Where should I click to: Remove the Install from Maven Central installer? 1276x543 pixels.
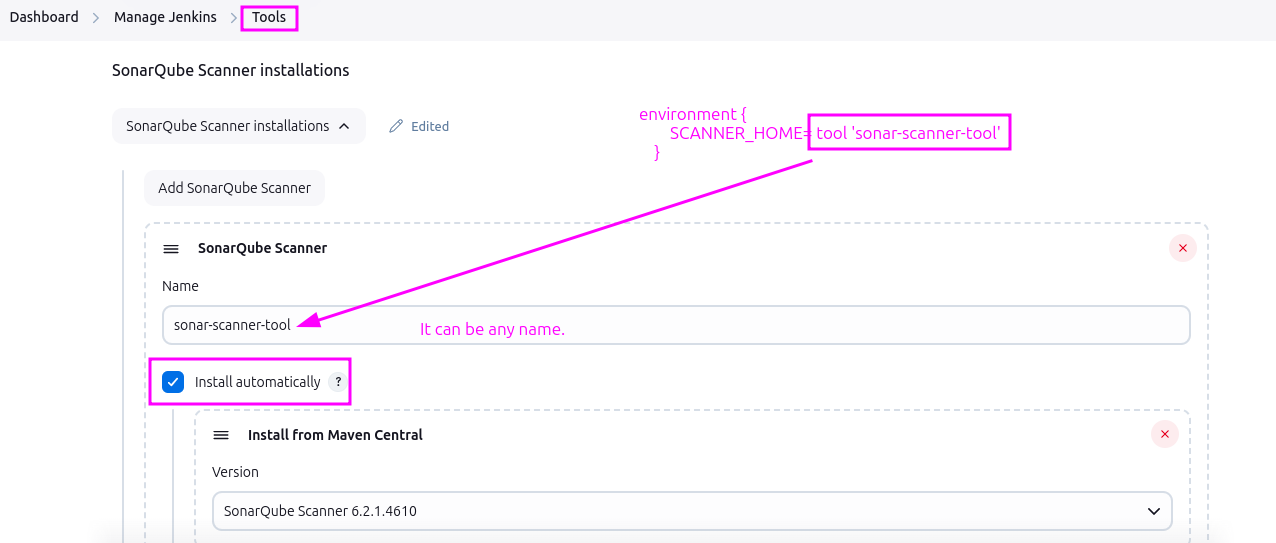pyautogui.click(x=1164, y=434)
